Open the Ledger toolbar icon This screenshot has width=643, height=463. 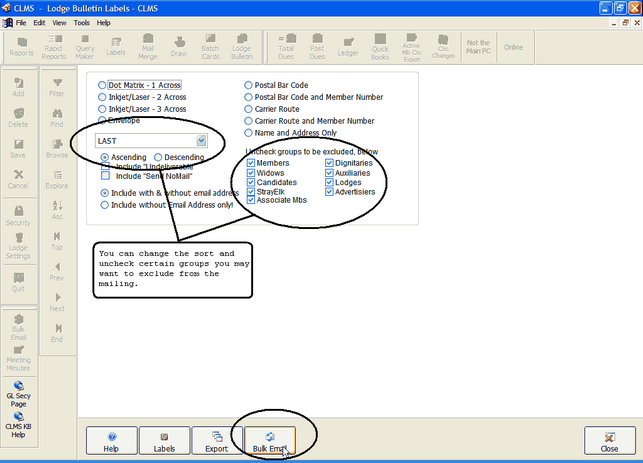[x=348, y=47]
